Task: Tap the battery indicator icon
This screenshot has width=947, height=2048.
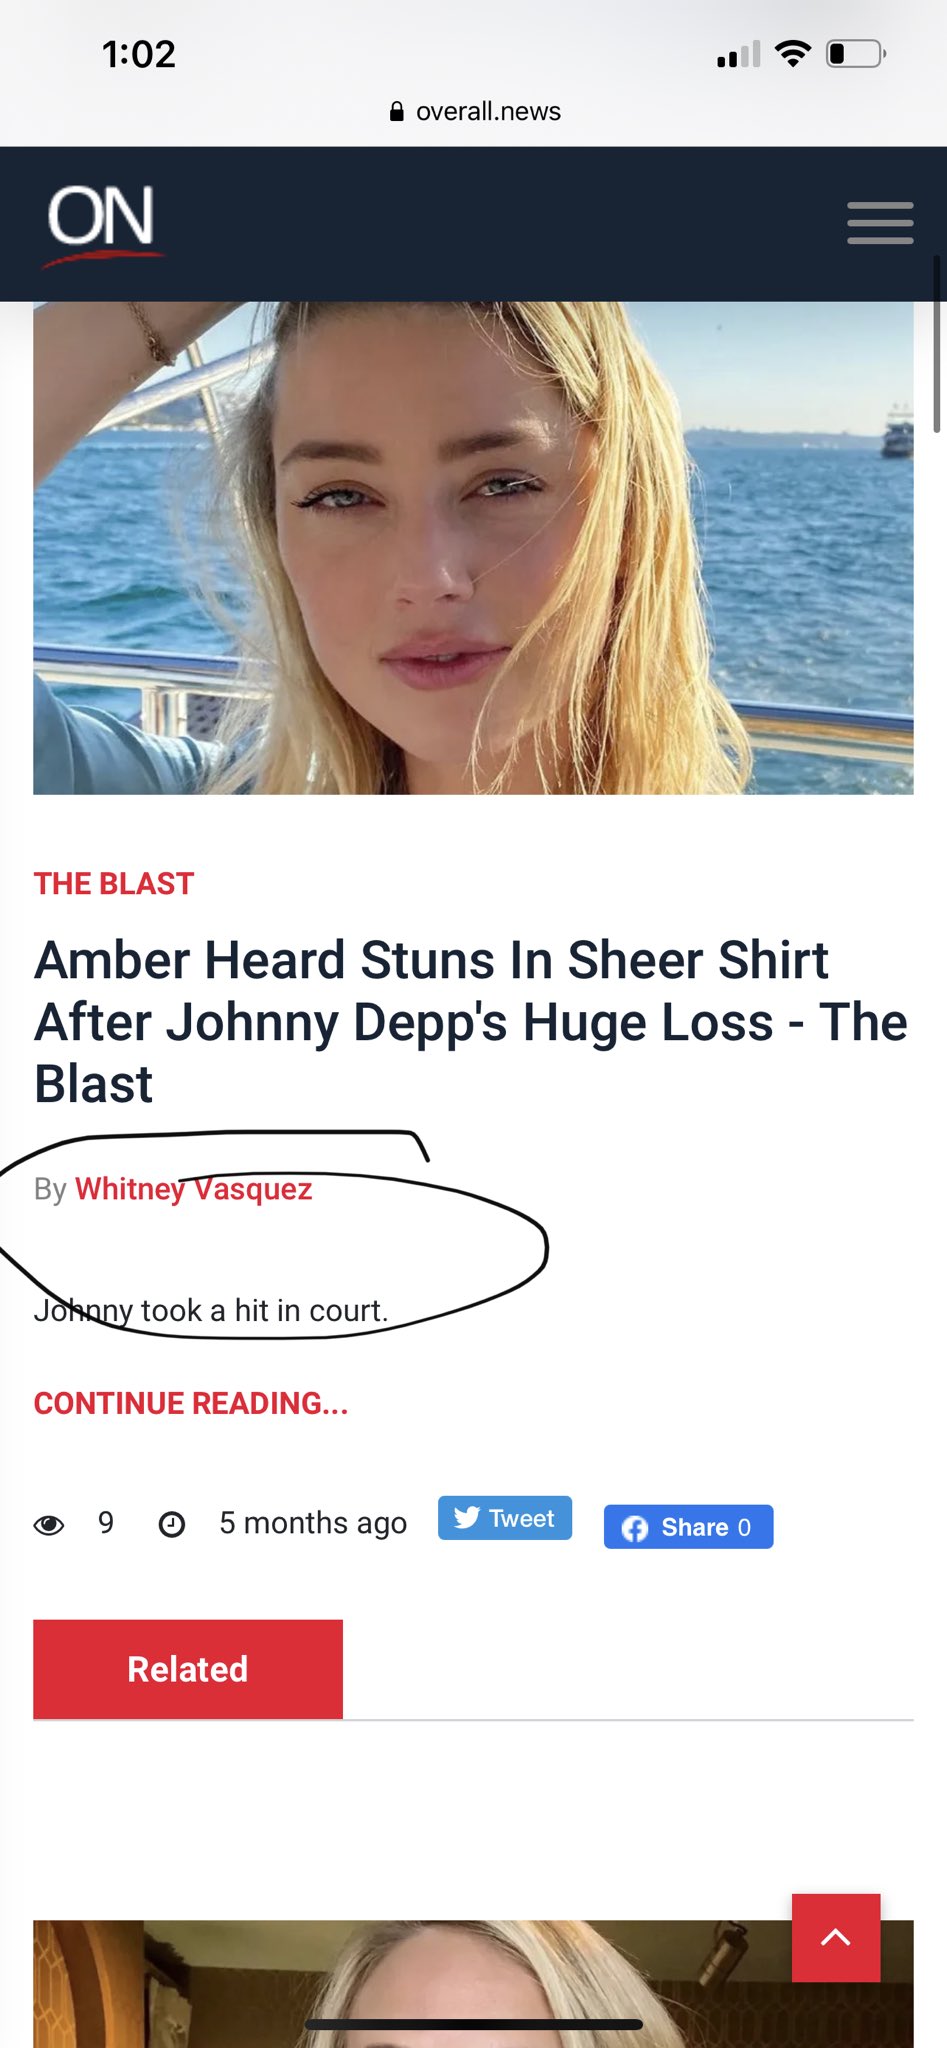Action: (x=856, y=53)
